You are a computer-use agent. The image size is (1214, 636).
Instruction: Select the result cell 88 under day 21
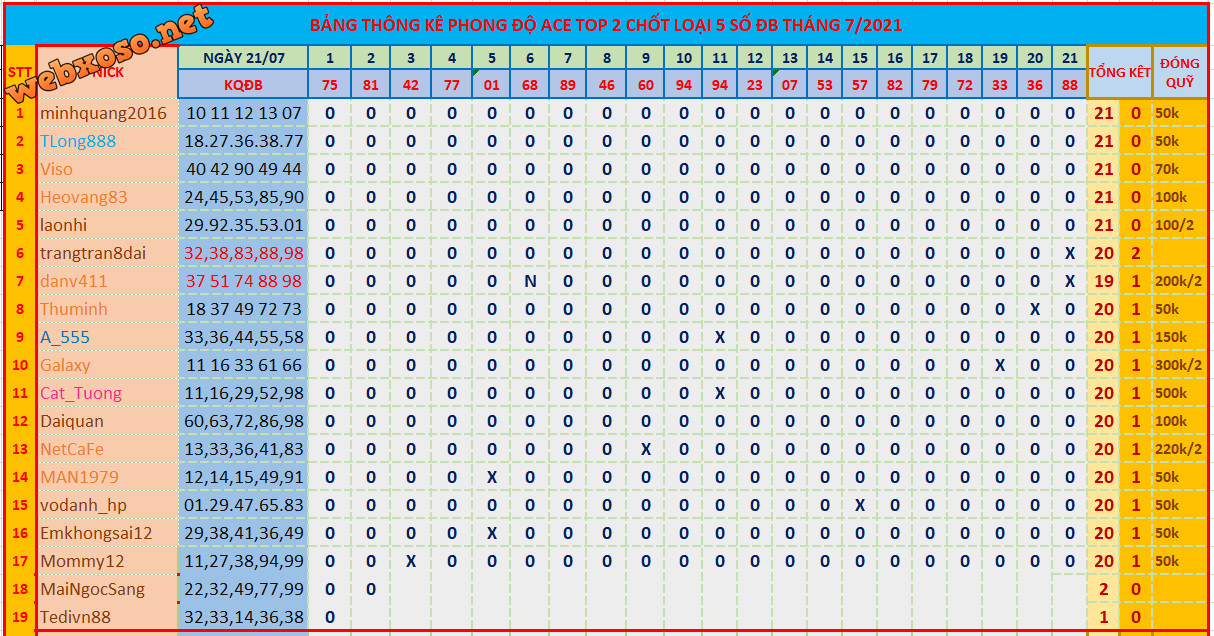(x=1070, y=84)
